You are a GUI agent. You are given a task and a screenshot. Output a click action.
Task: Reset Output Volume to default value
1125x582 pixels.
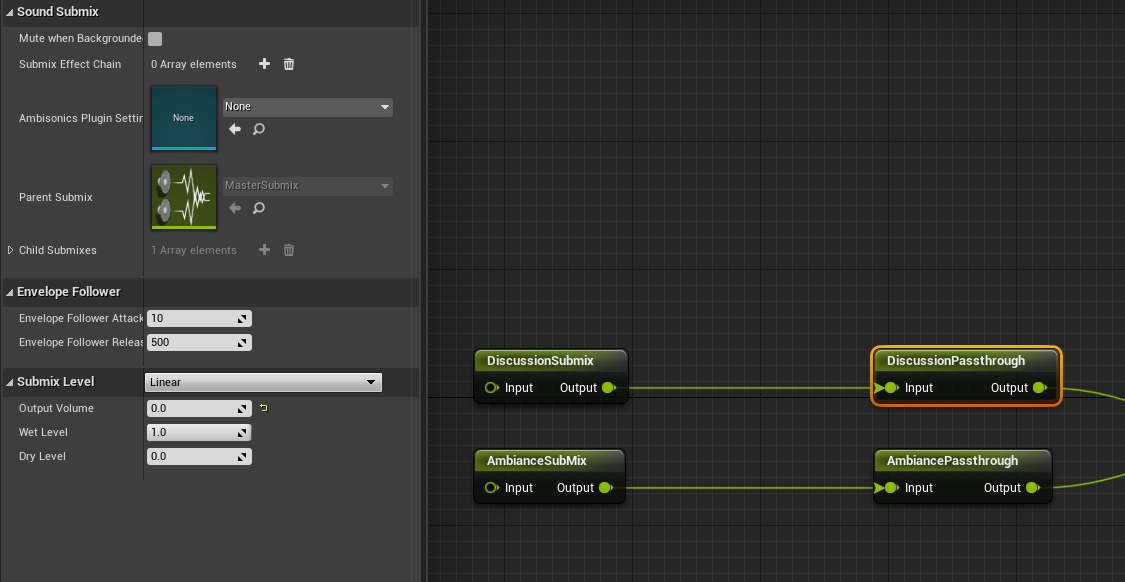[x=263, y=408]
